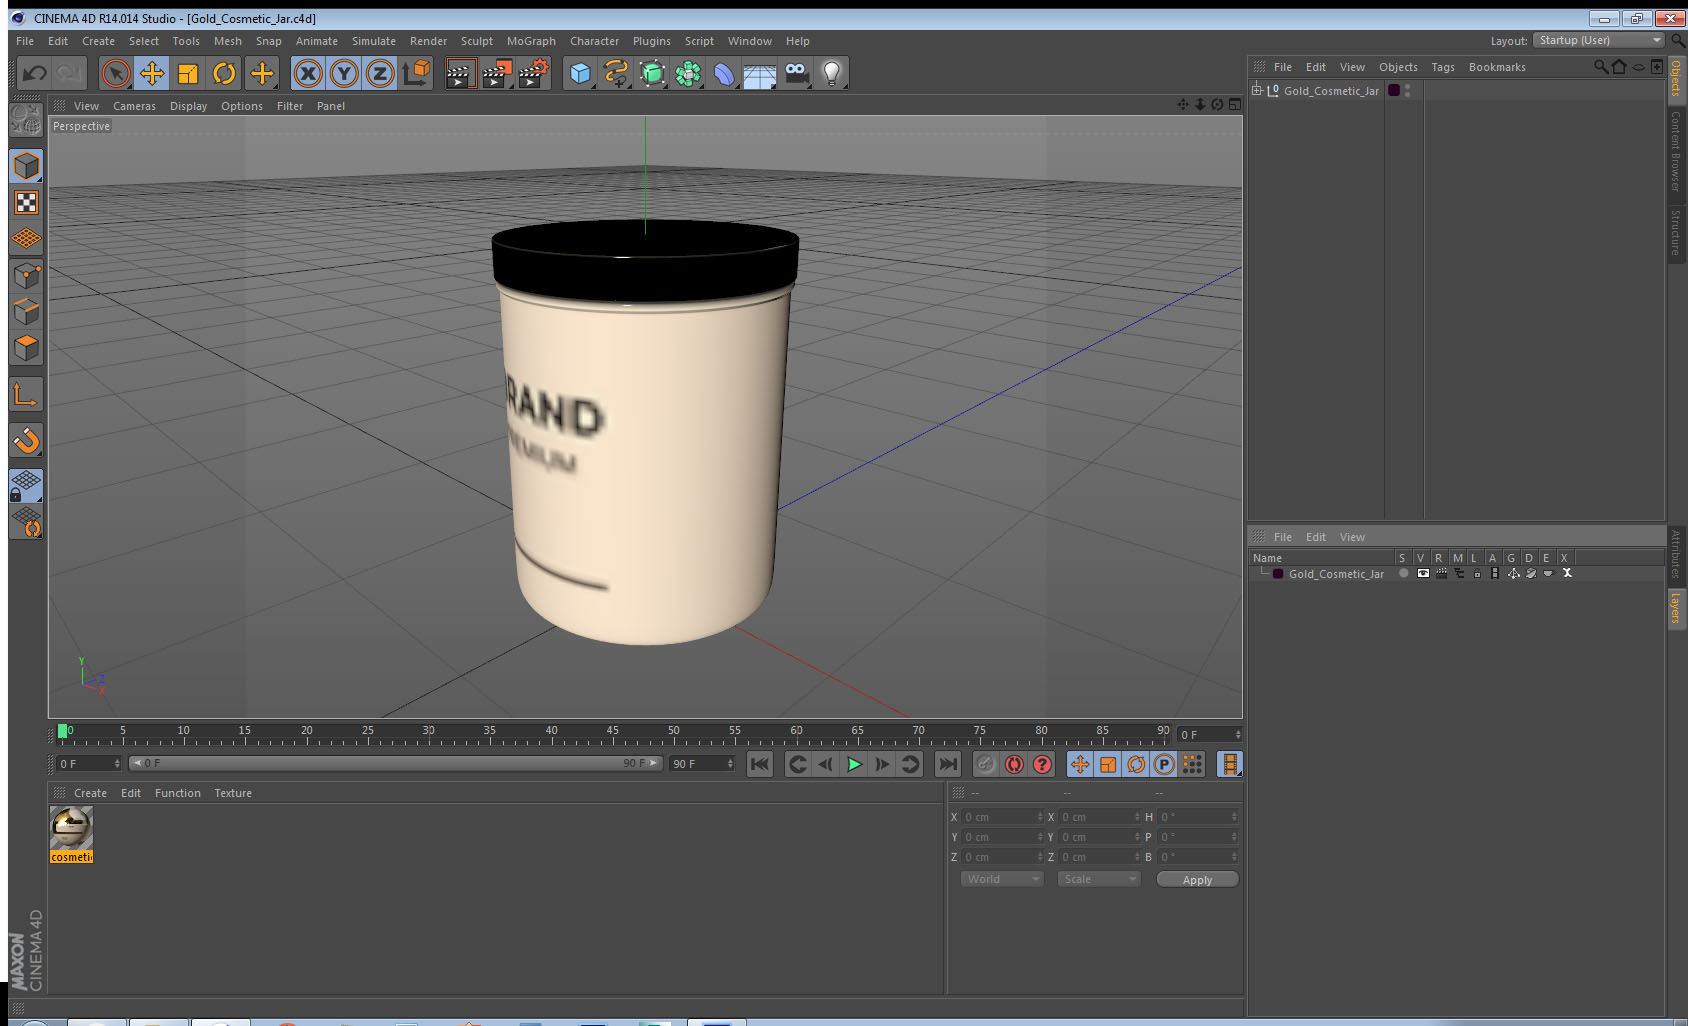Go to start of animation
This screenshot has height=1026, width=1688.
click(x=760, y=765)
